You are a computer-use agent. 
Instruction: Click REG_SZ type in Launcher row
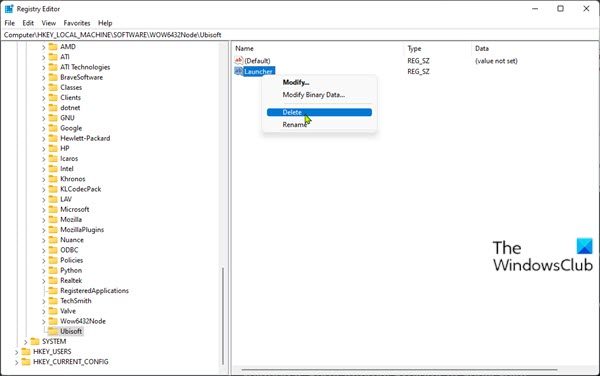(x=418, y=72)
